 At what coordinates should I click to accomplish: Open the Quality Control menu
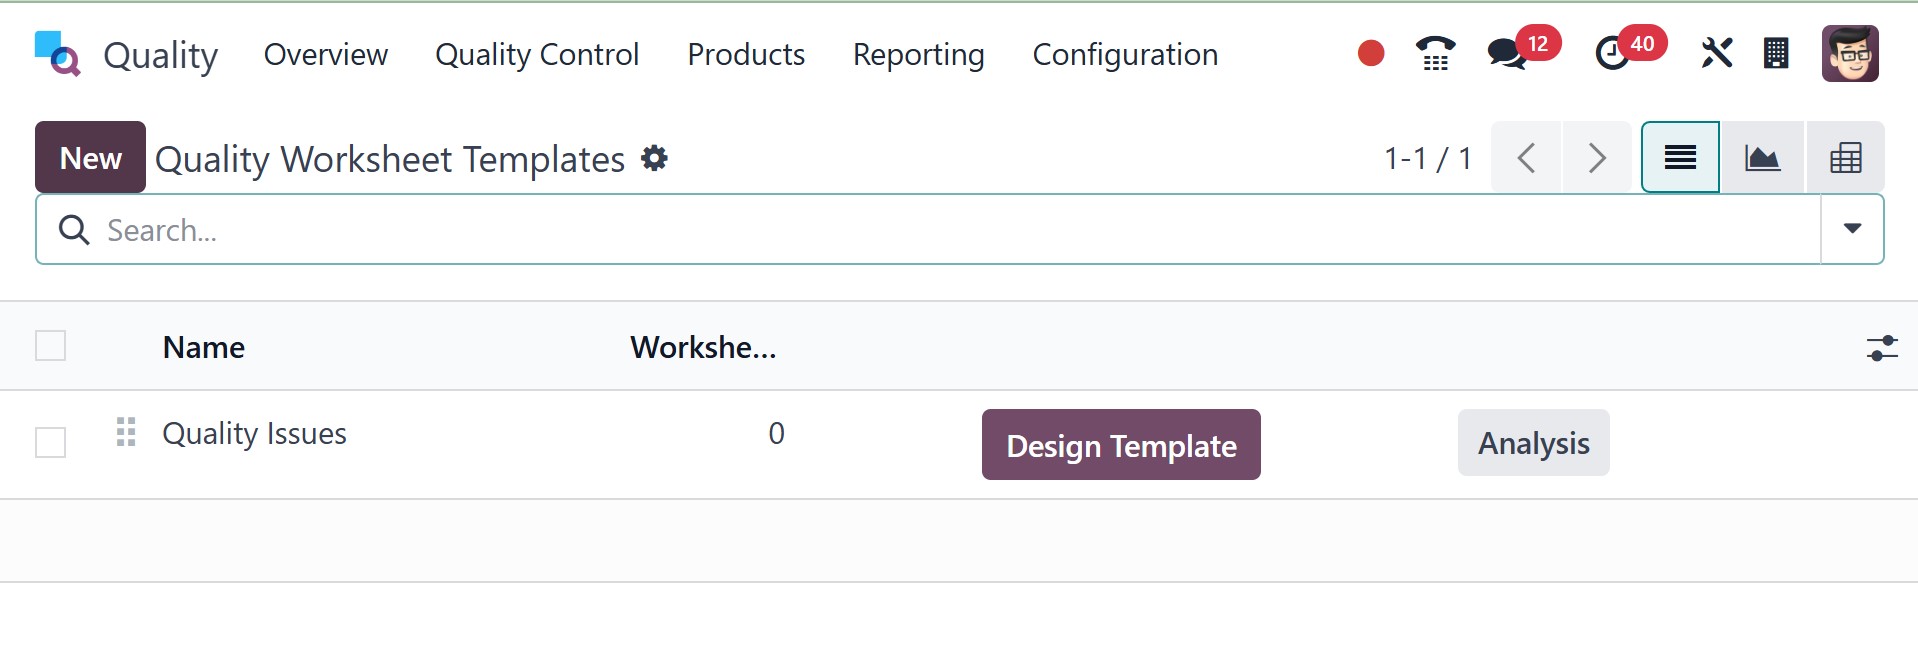537,54
